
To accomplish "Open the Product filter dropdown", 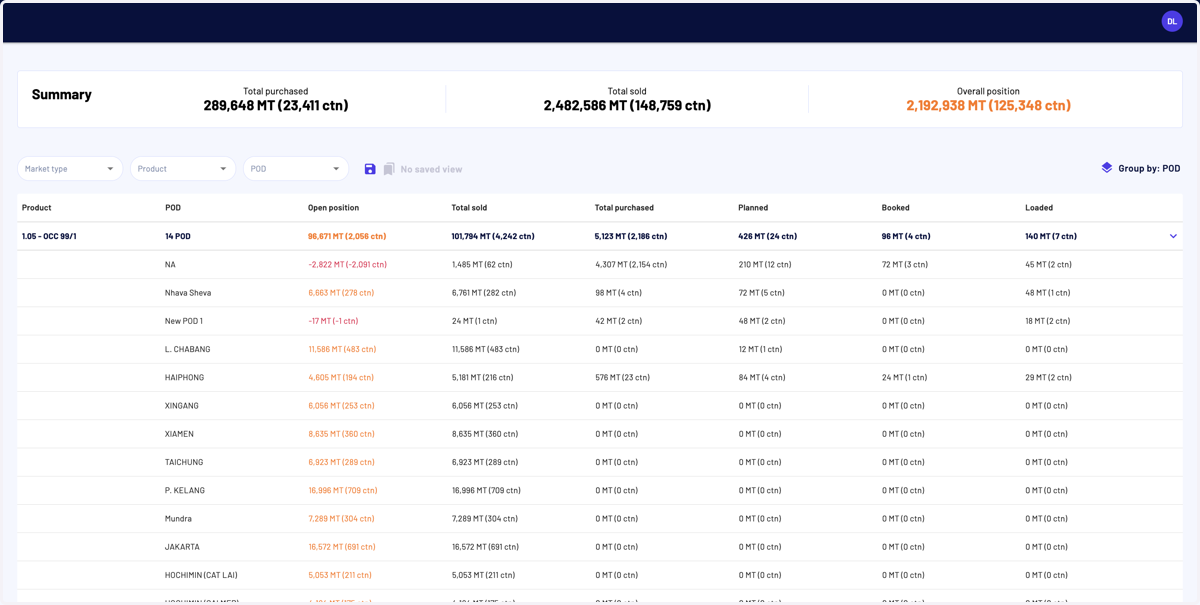I will point(183,169).
